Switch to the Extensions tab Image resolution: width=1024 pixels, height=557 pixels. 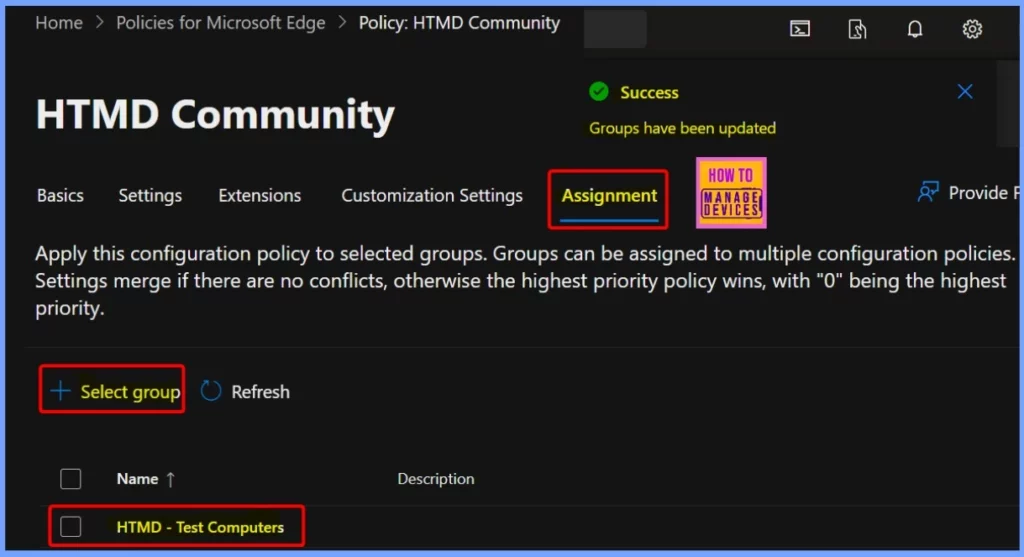[259, 195]
